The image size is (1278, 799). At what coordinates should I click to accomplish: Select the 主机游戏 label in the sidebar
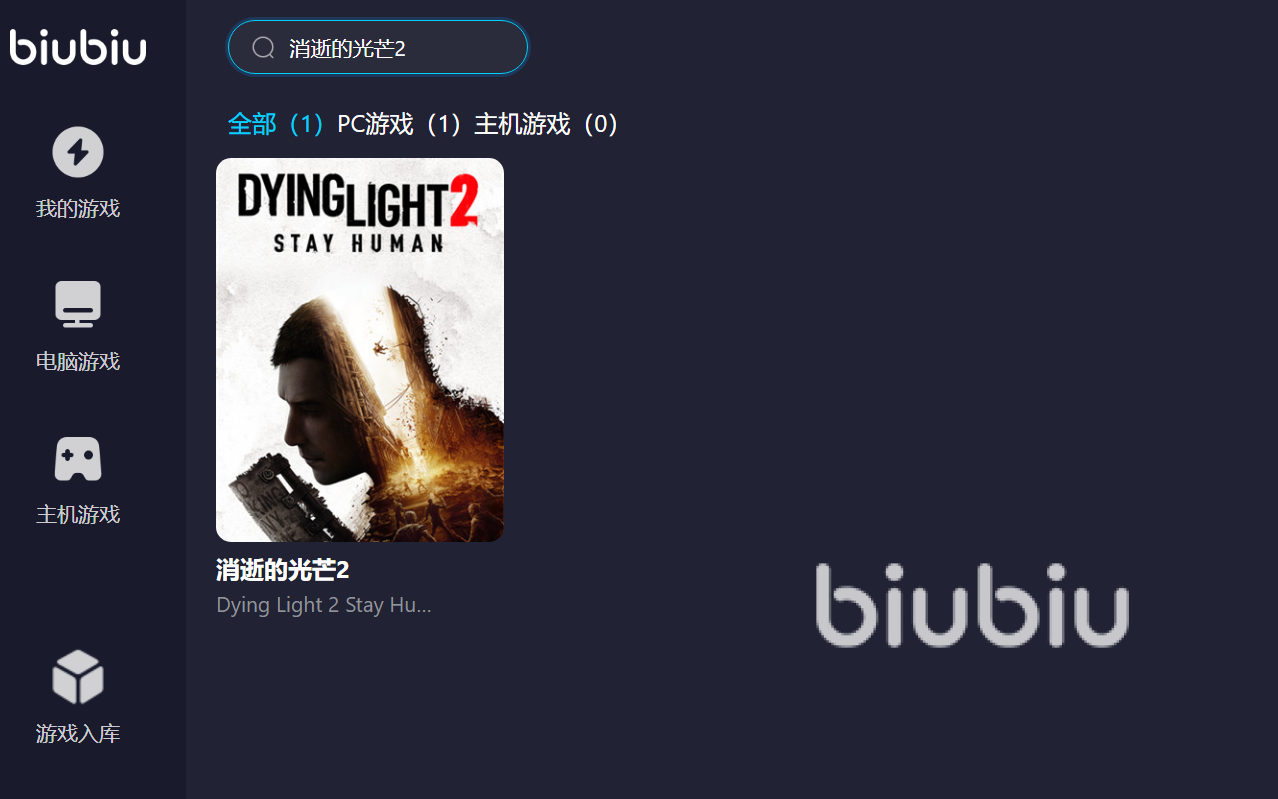click(x=78, y=515)
